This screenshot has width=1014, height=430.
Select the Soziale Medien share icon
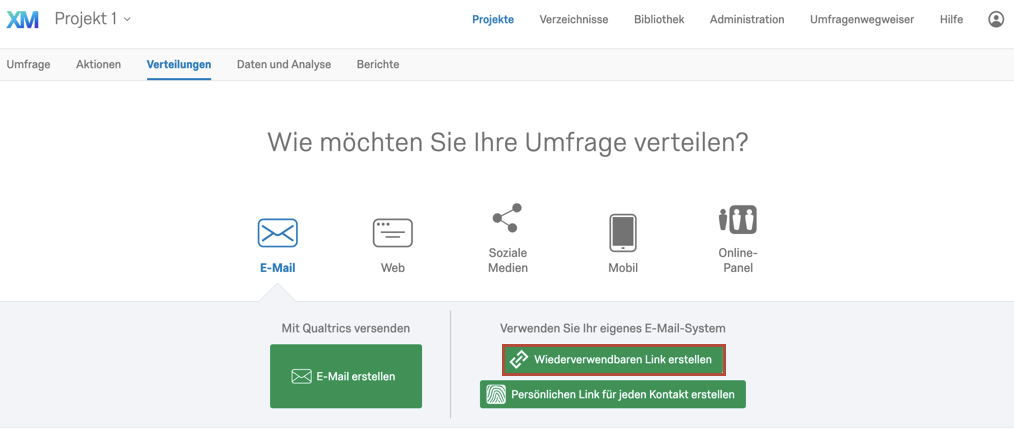(x=508, y=218)
